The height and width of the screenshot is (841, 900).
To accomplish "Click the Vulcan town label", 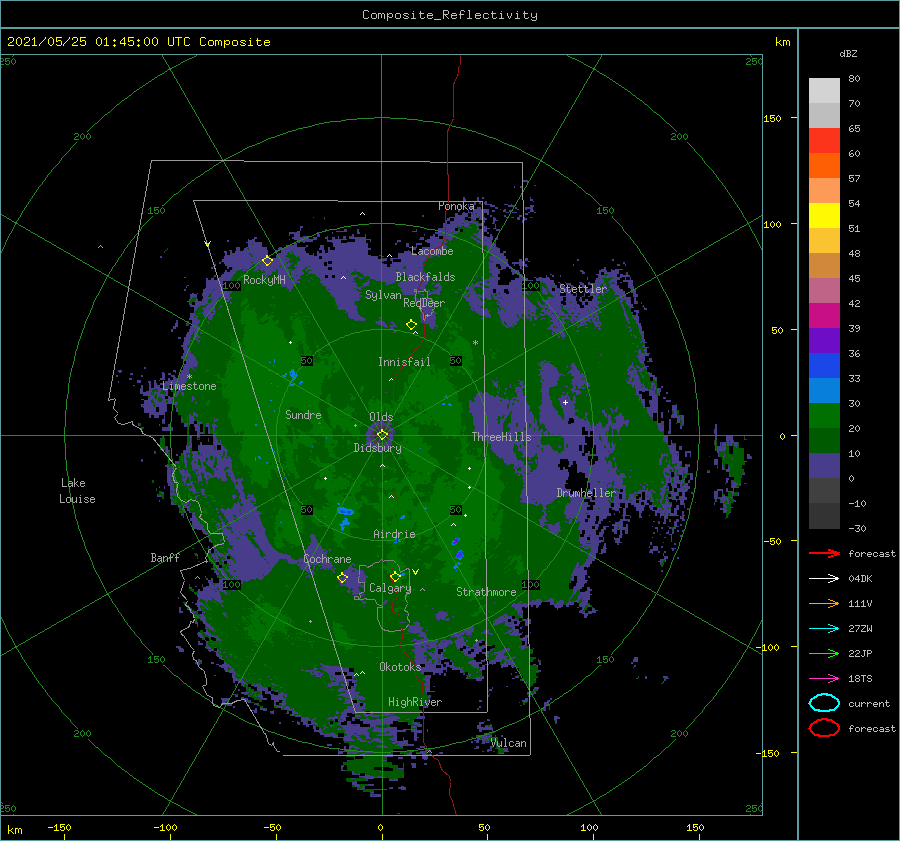I will click(x=509, y=743).
